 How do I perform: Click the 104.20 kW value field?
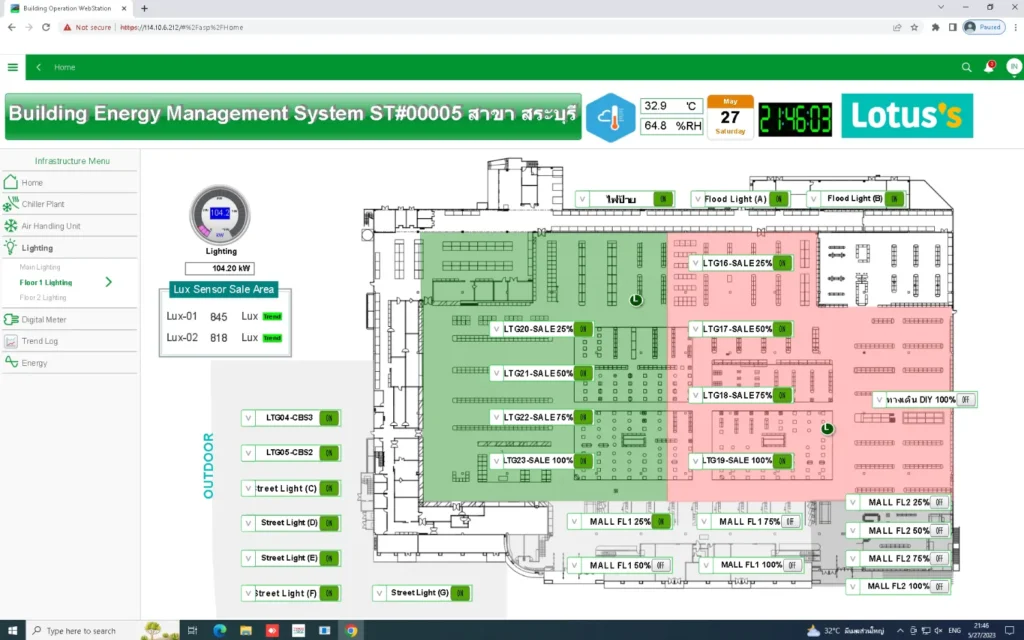coord(220,268)
